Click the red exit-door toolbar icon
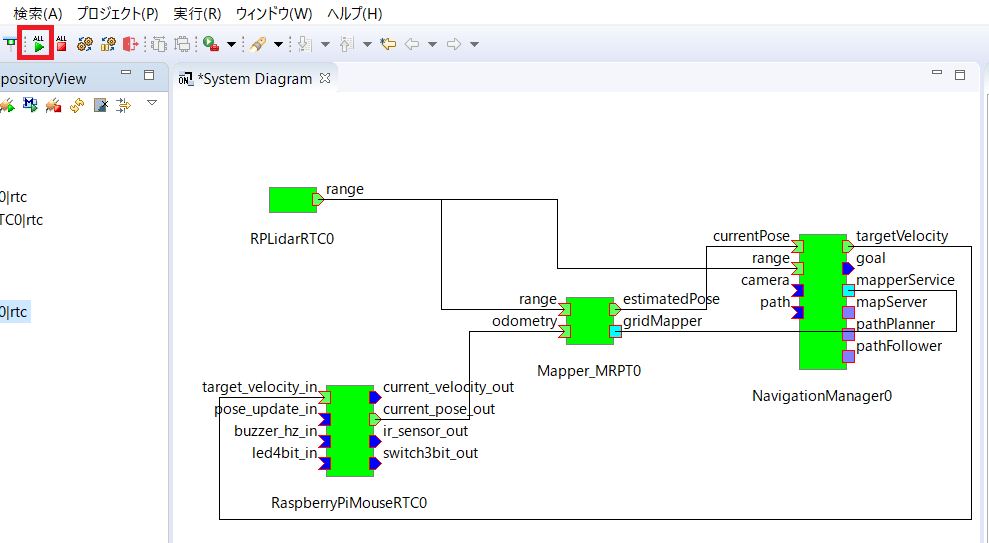Image resolution: width=989 pixels, height=543 pixels. point(130,44)
